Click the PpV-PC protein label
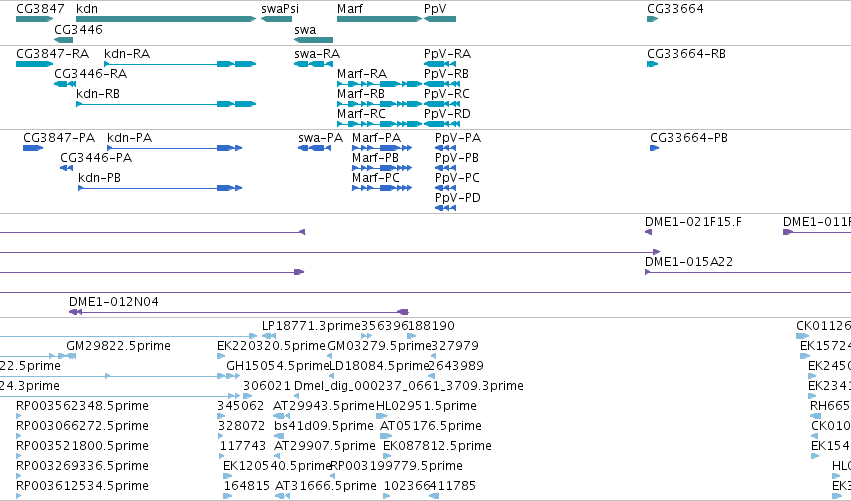 (457, 178)
